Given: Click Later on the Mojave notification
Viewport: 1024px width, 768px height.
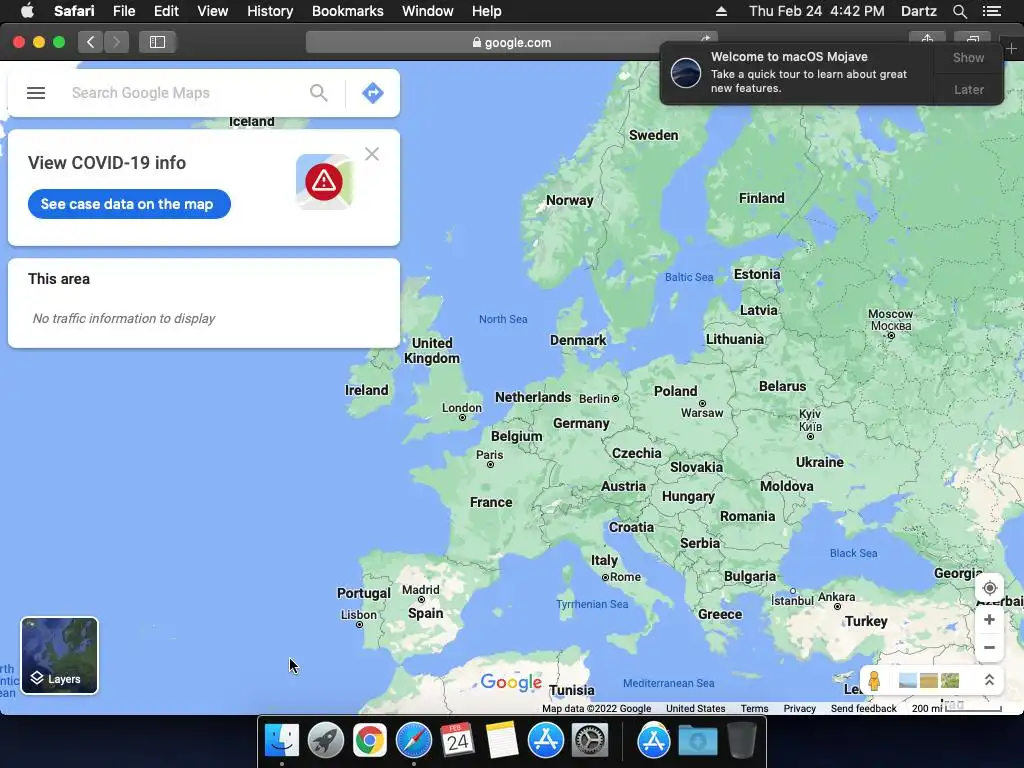Looking at the screenshot, I should (x=968, y=89).
